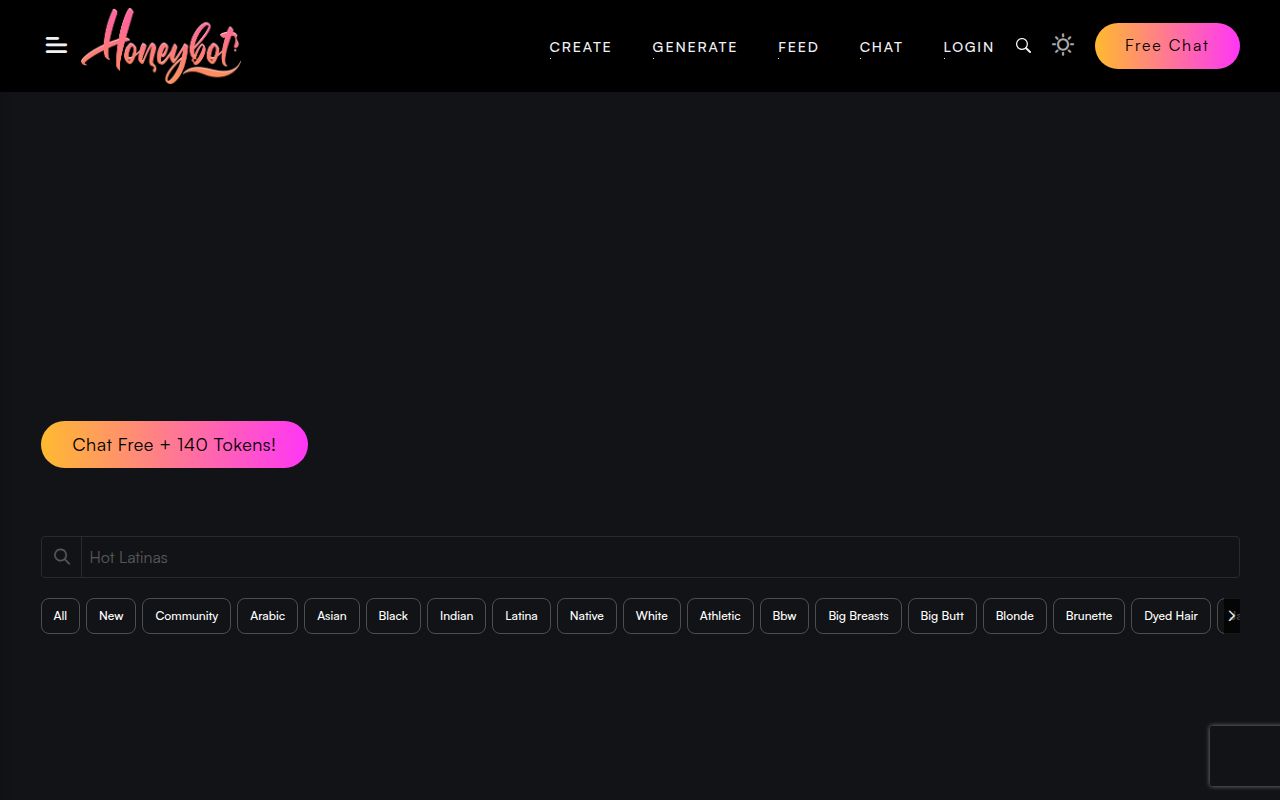This screenshot has height=800, width=1280.
Task: Go to the FEED page
Action: pos(798,46)
